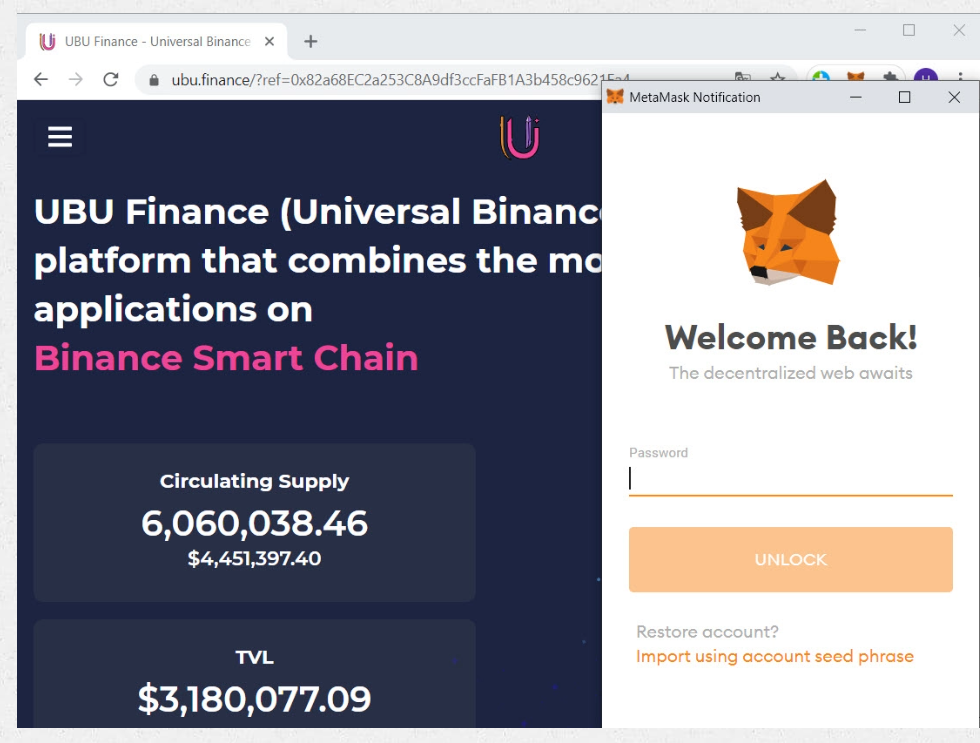Screen dimensions: 980x743
Task: Open the hamburger navigation menu
Action: pos(60,137)
